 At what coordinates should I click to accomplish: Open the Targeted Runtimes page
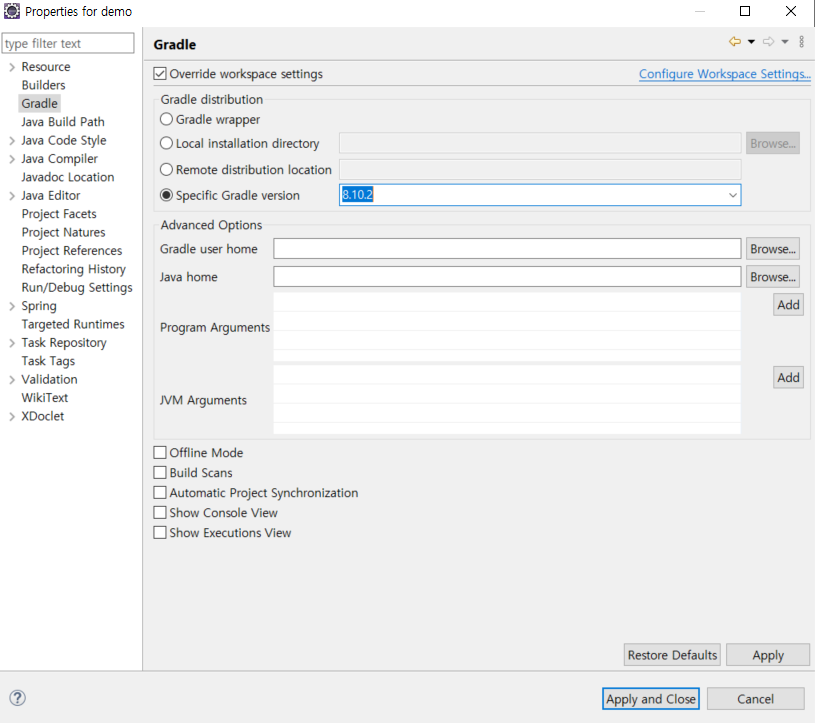pos(73,324)
